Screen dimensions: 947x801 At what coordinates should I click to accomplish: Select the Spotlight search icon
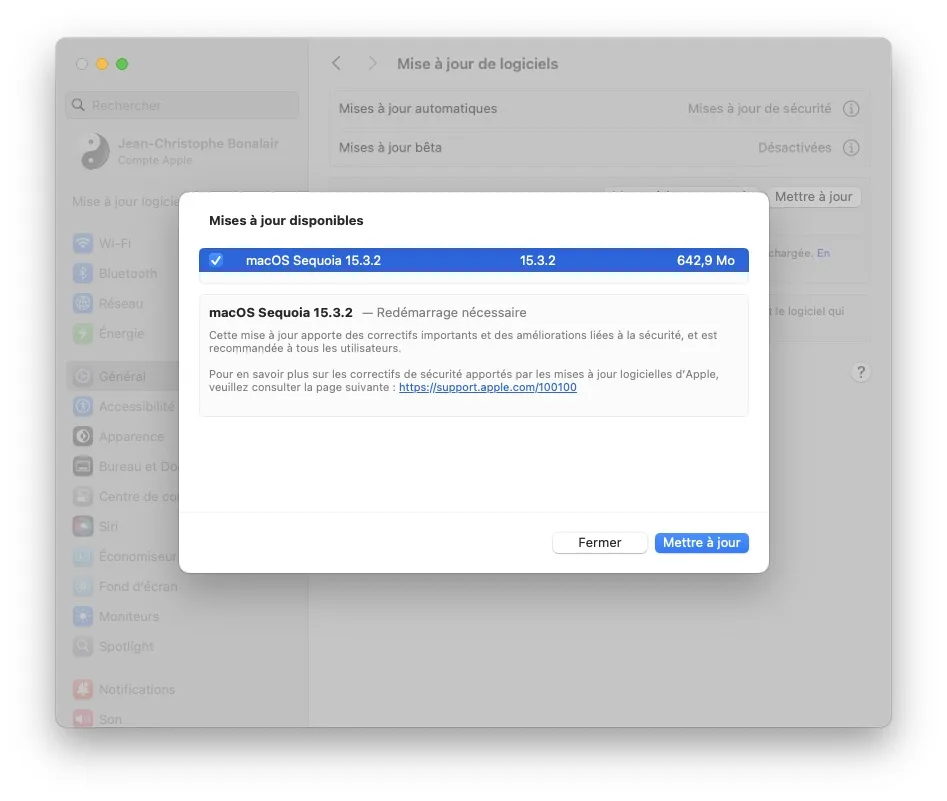tap(83, 646)
